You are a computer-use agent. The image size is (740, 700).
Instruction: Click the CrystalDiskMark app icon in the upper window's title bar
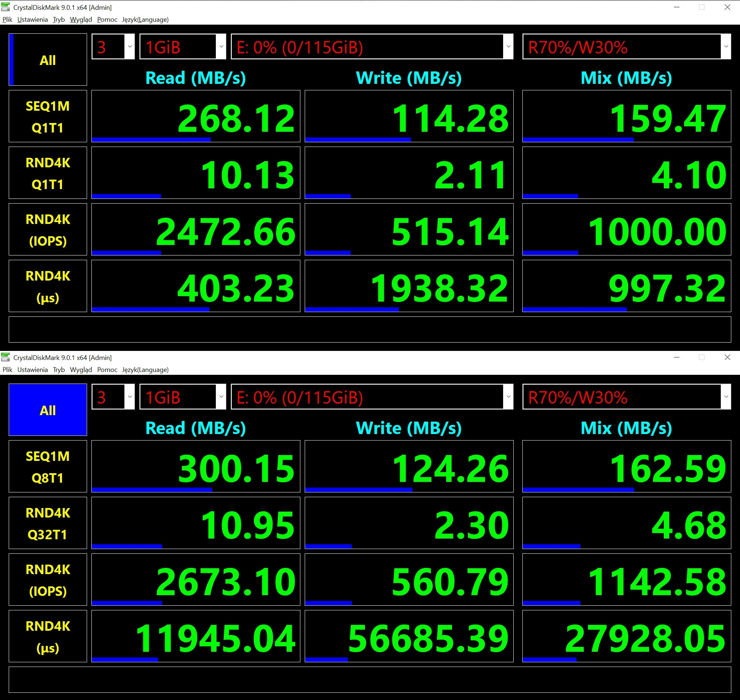coord(6,7)
